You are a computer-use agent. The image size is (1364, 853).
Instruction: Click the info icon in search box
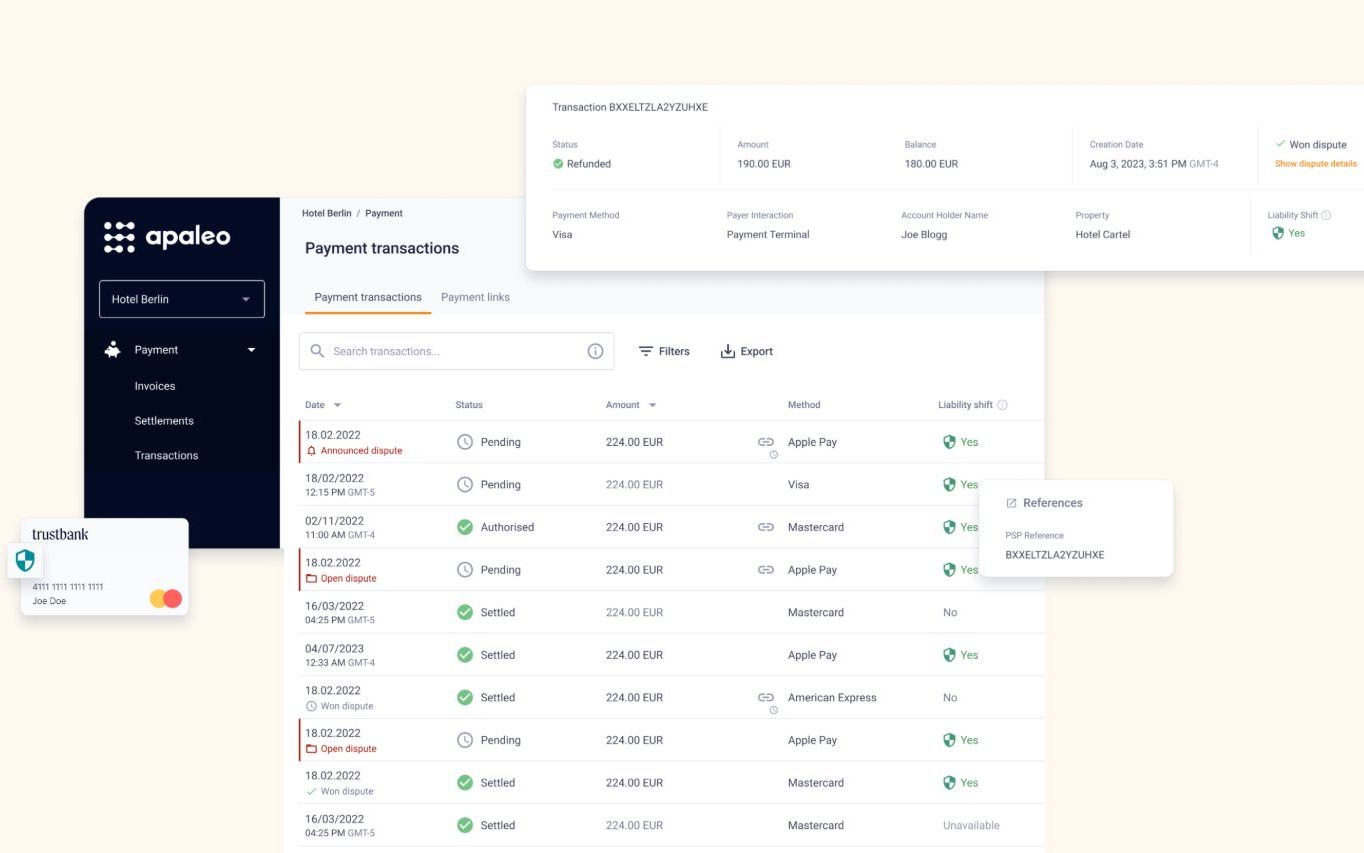(x=595, y=351)
